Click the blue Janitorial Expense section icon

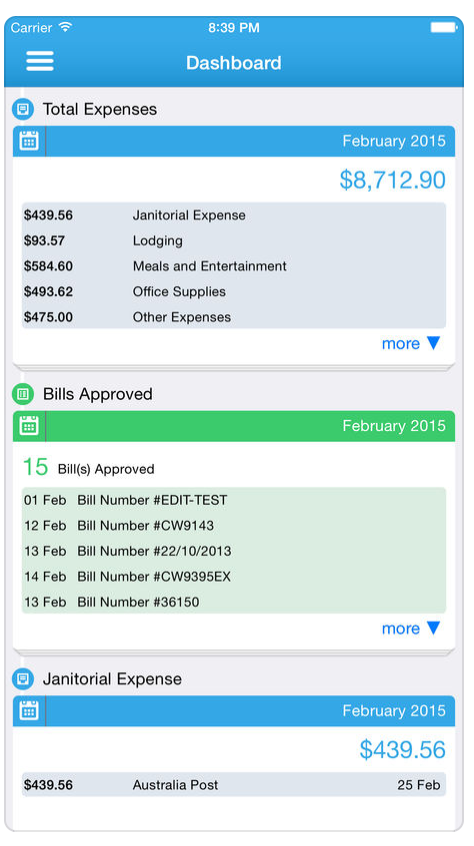click(23, 679)
